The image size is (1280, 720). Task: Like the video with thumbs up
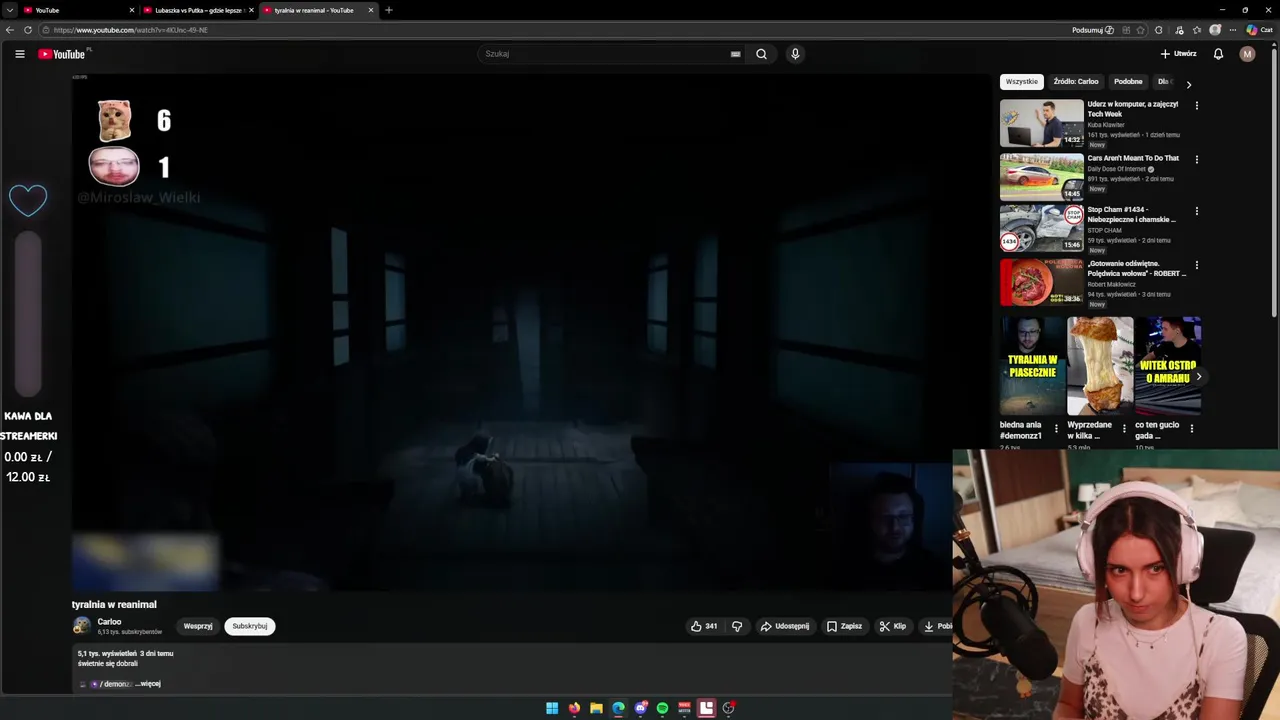point(704,626)
